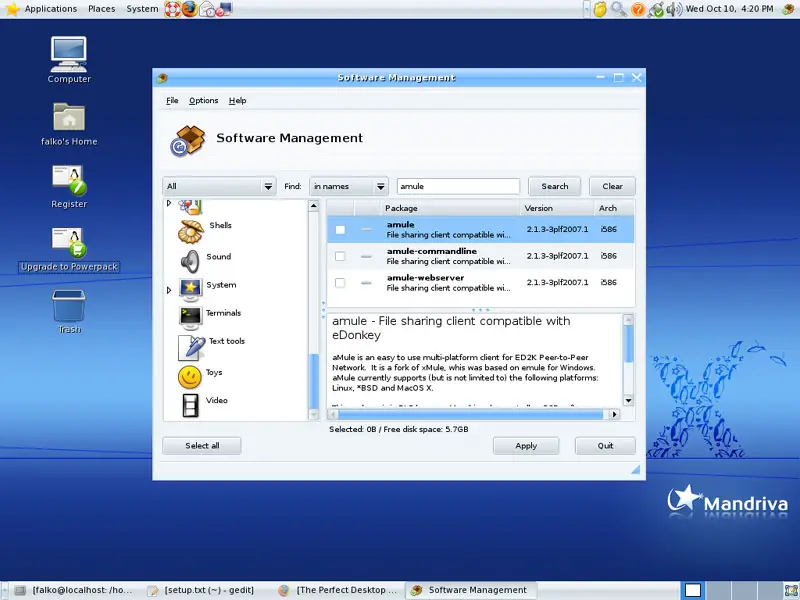
Task: Tick the amule-commandline package checkbox
Action: point(340,257)
